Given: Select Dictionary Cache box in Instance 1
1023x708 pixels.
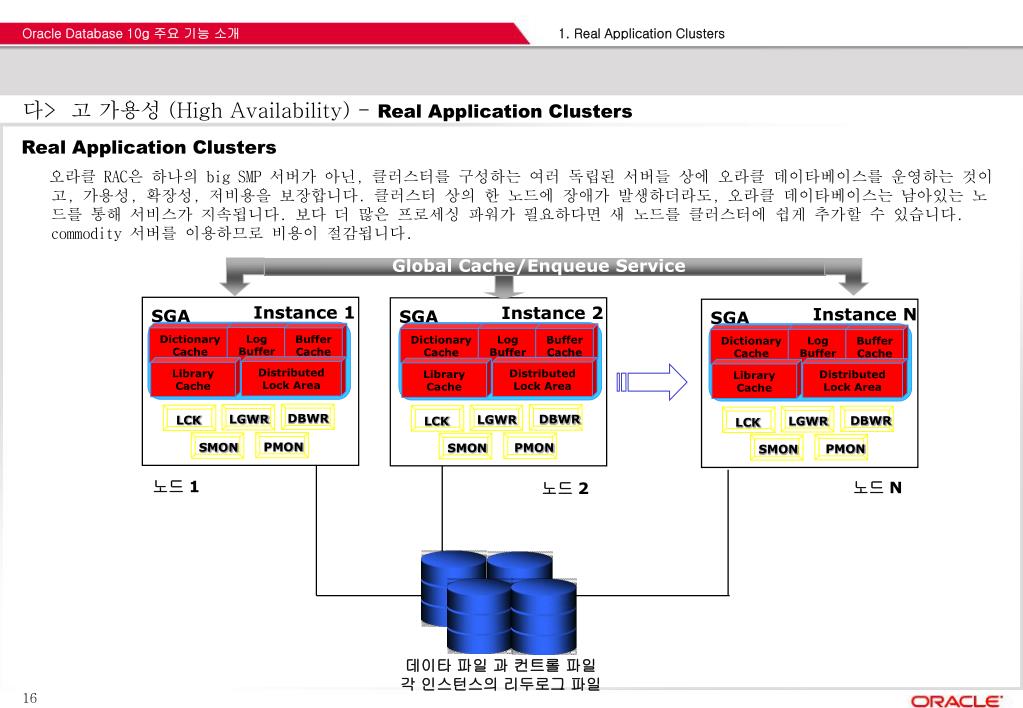Looking at the screenshot, I should [189, 345].
